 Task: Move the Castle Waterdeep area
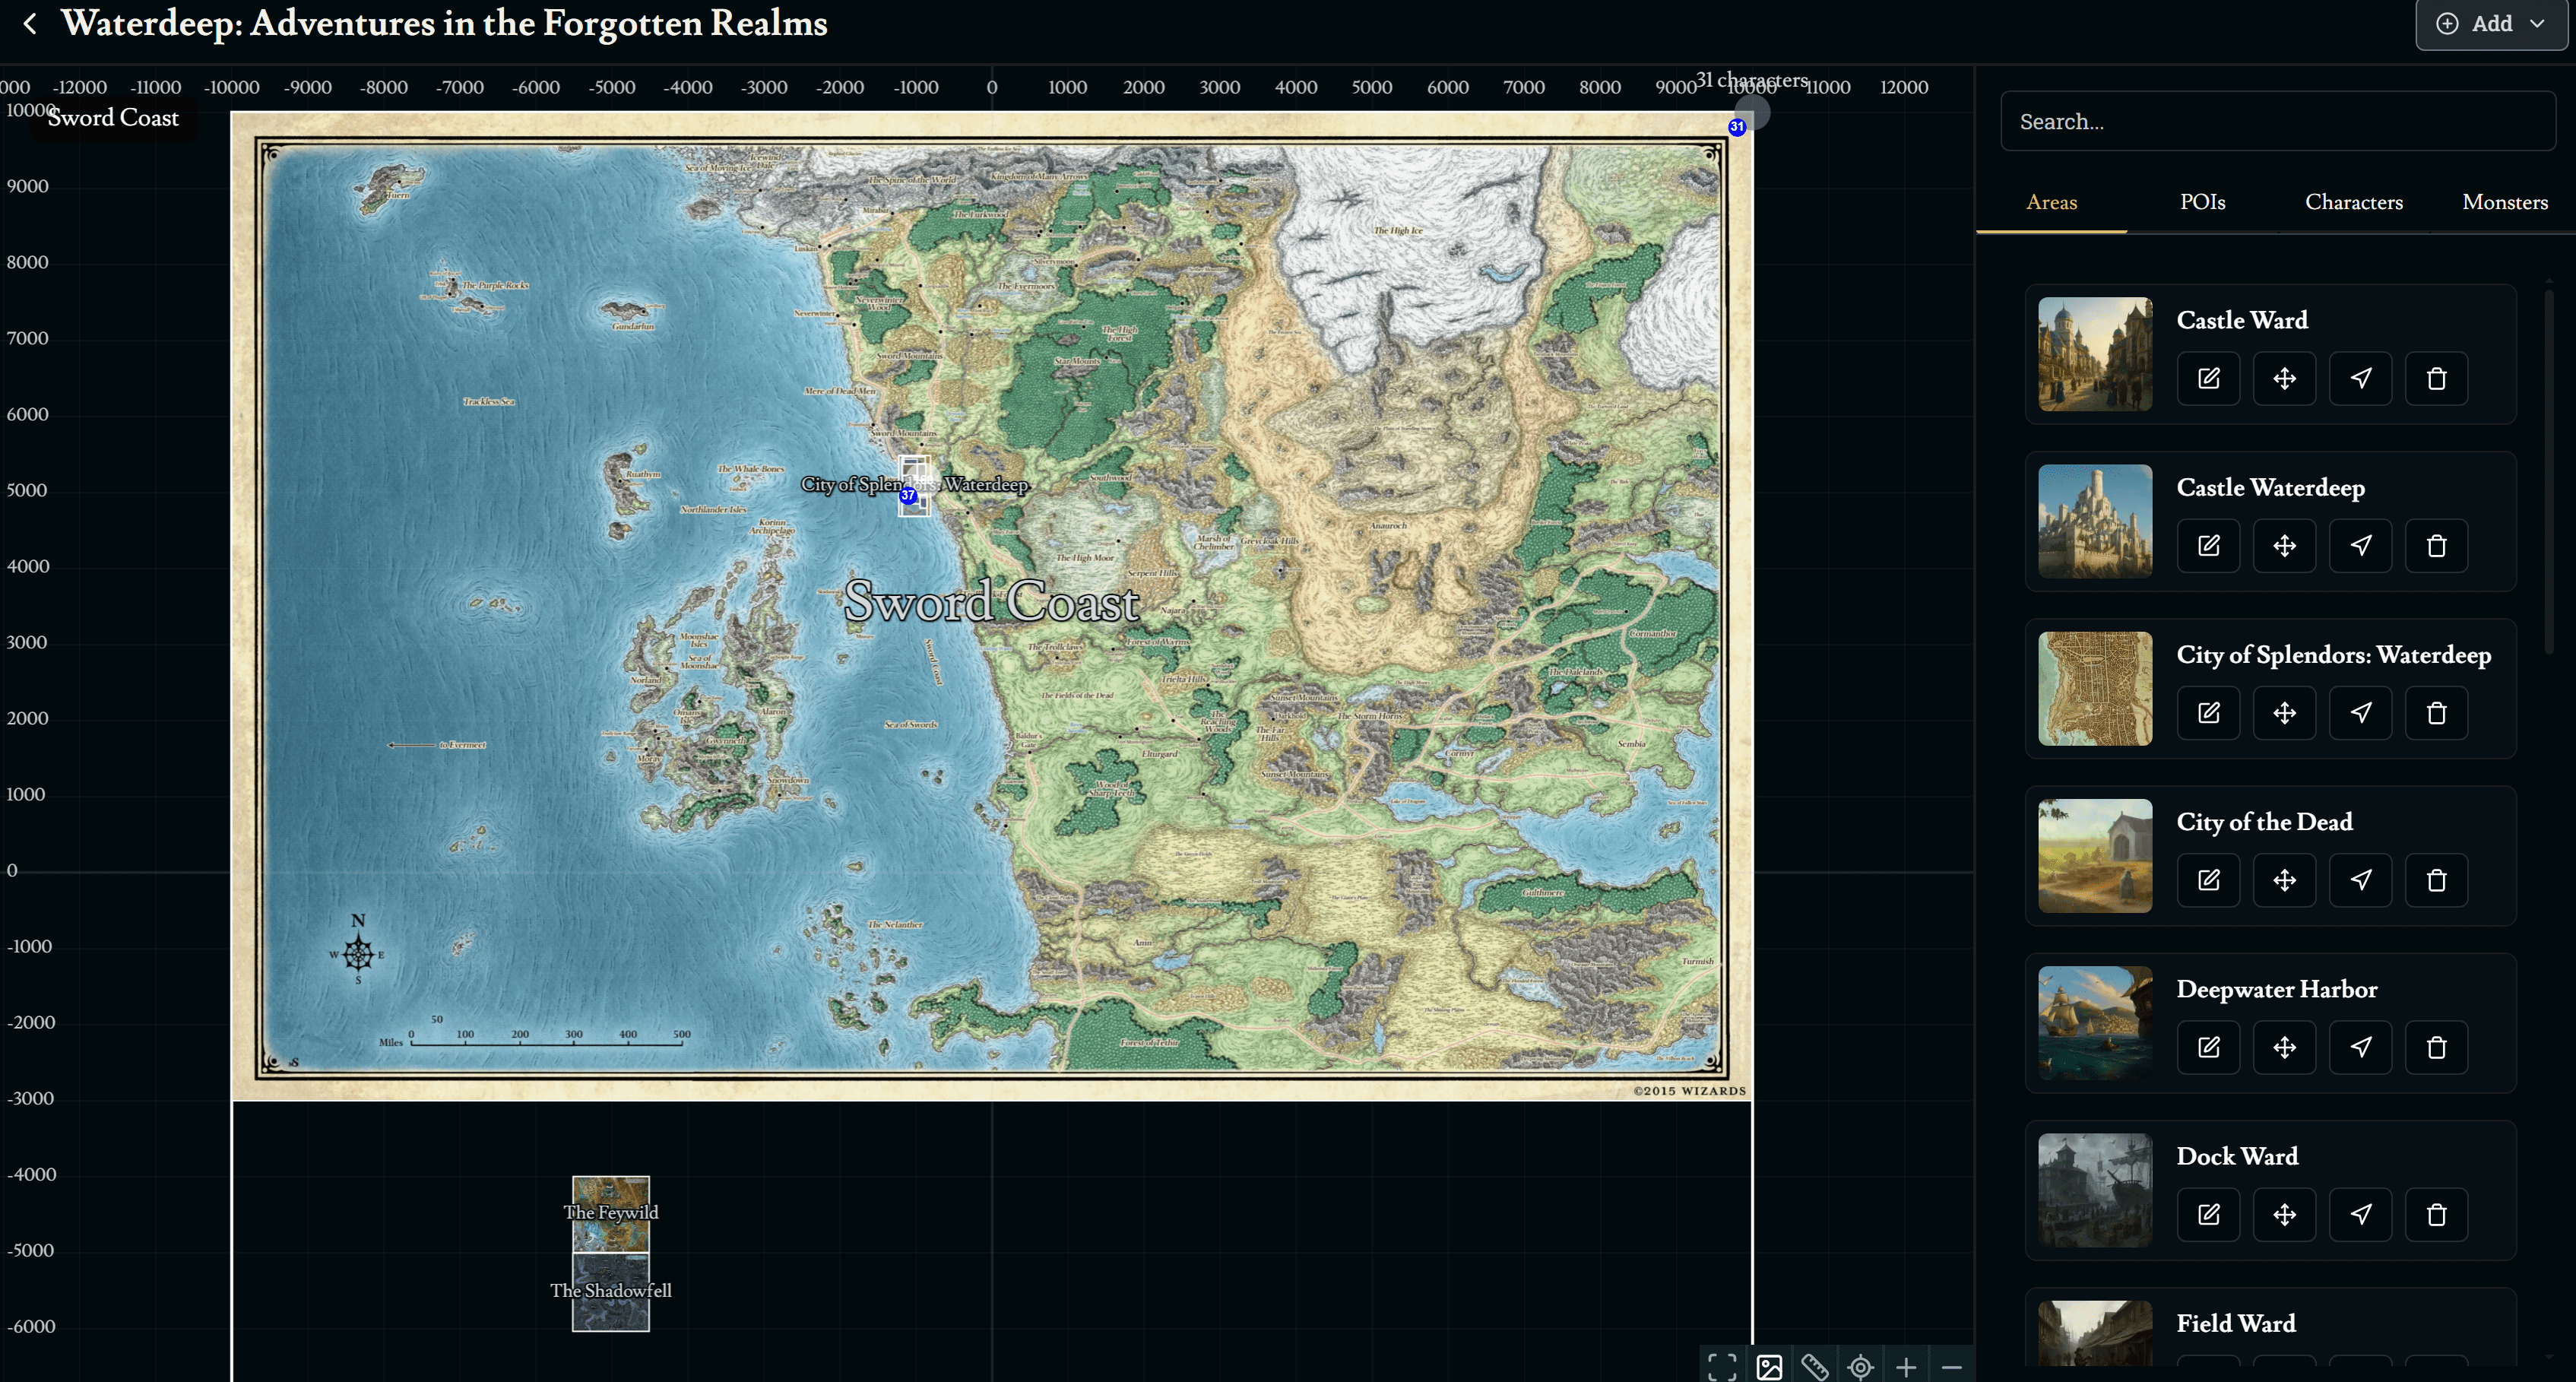pos(2285,545)
